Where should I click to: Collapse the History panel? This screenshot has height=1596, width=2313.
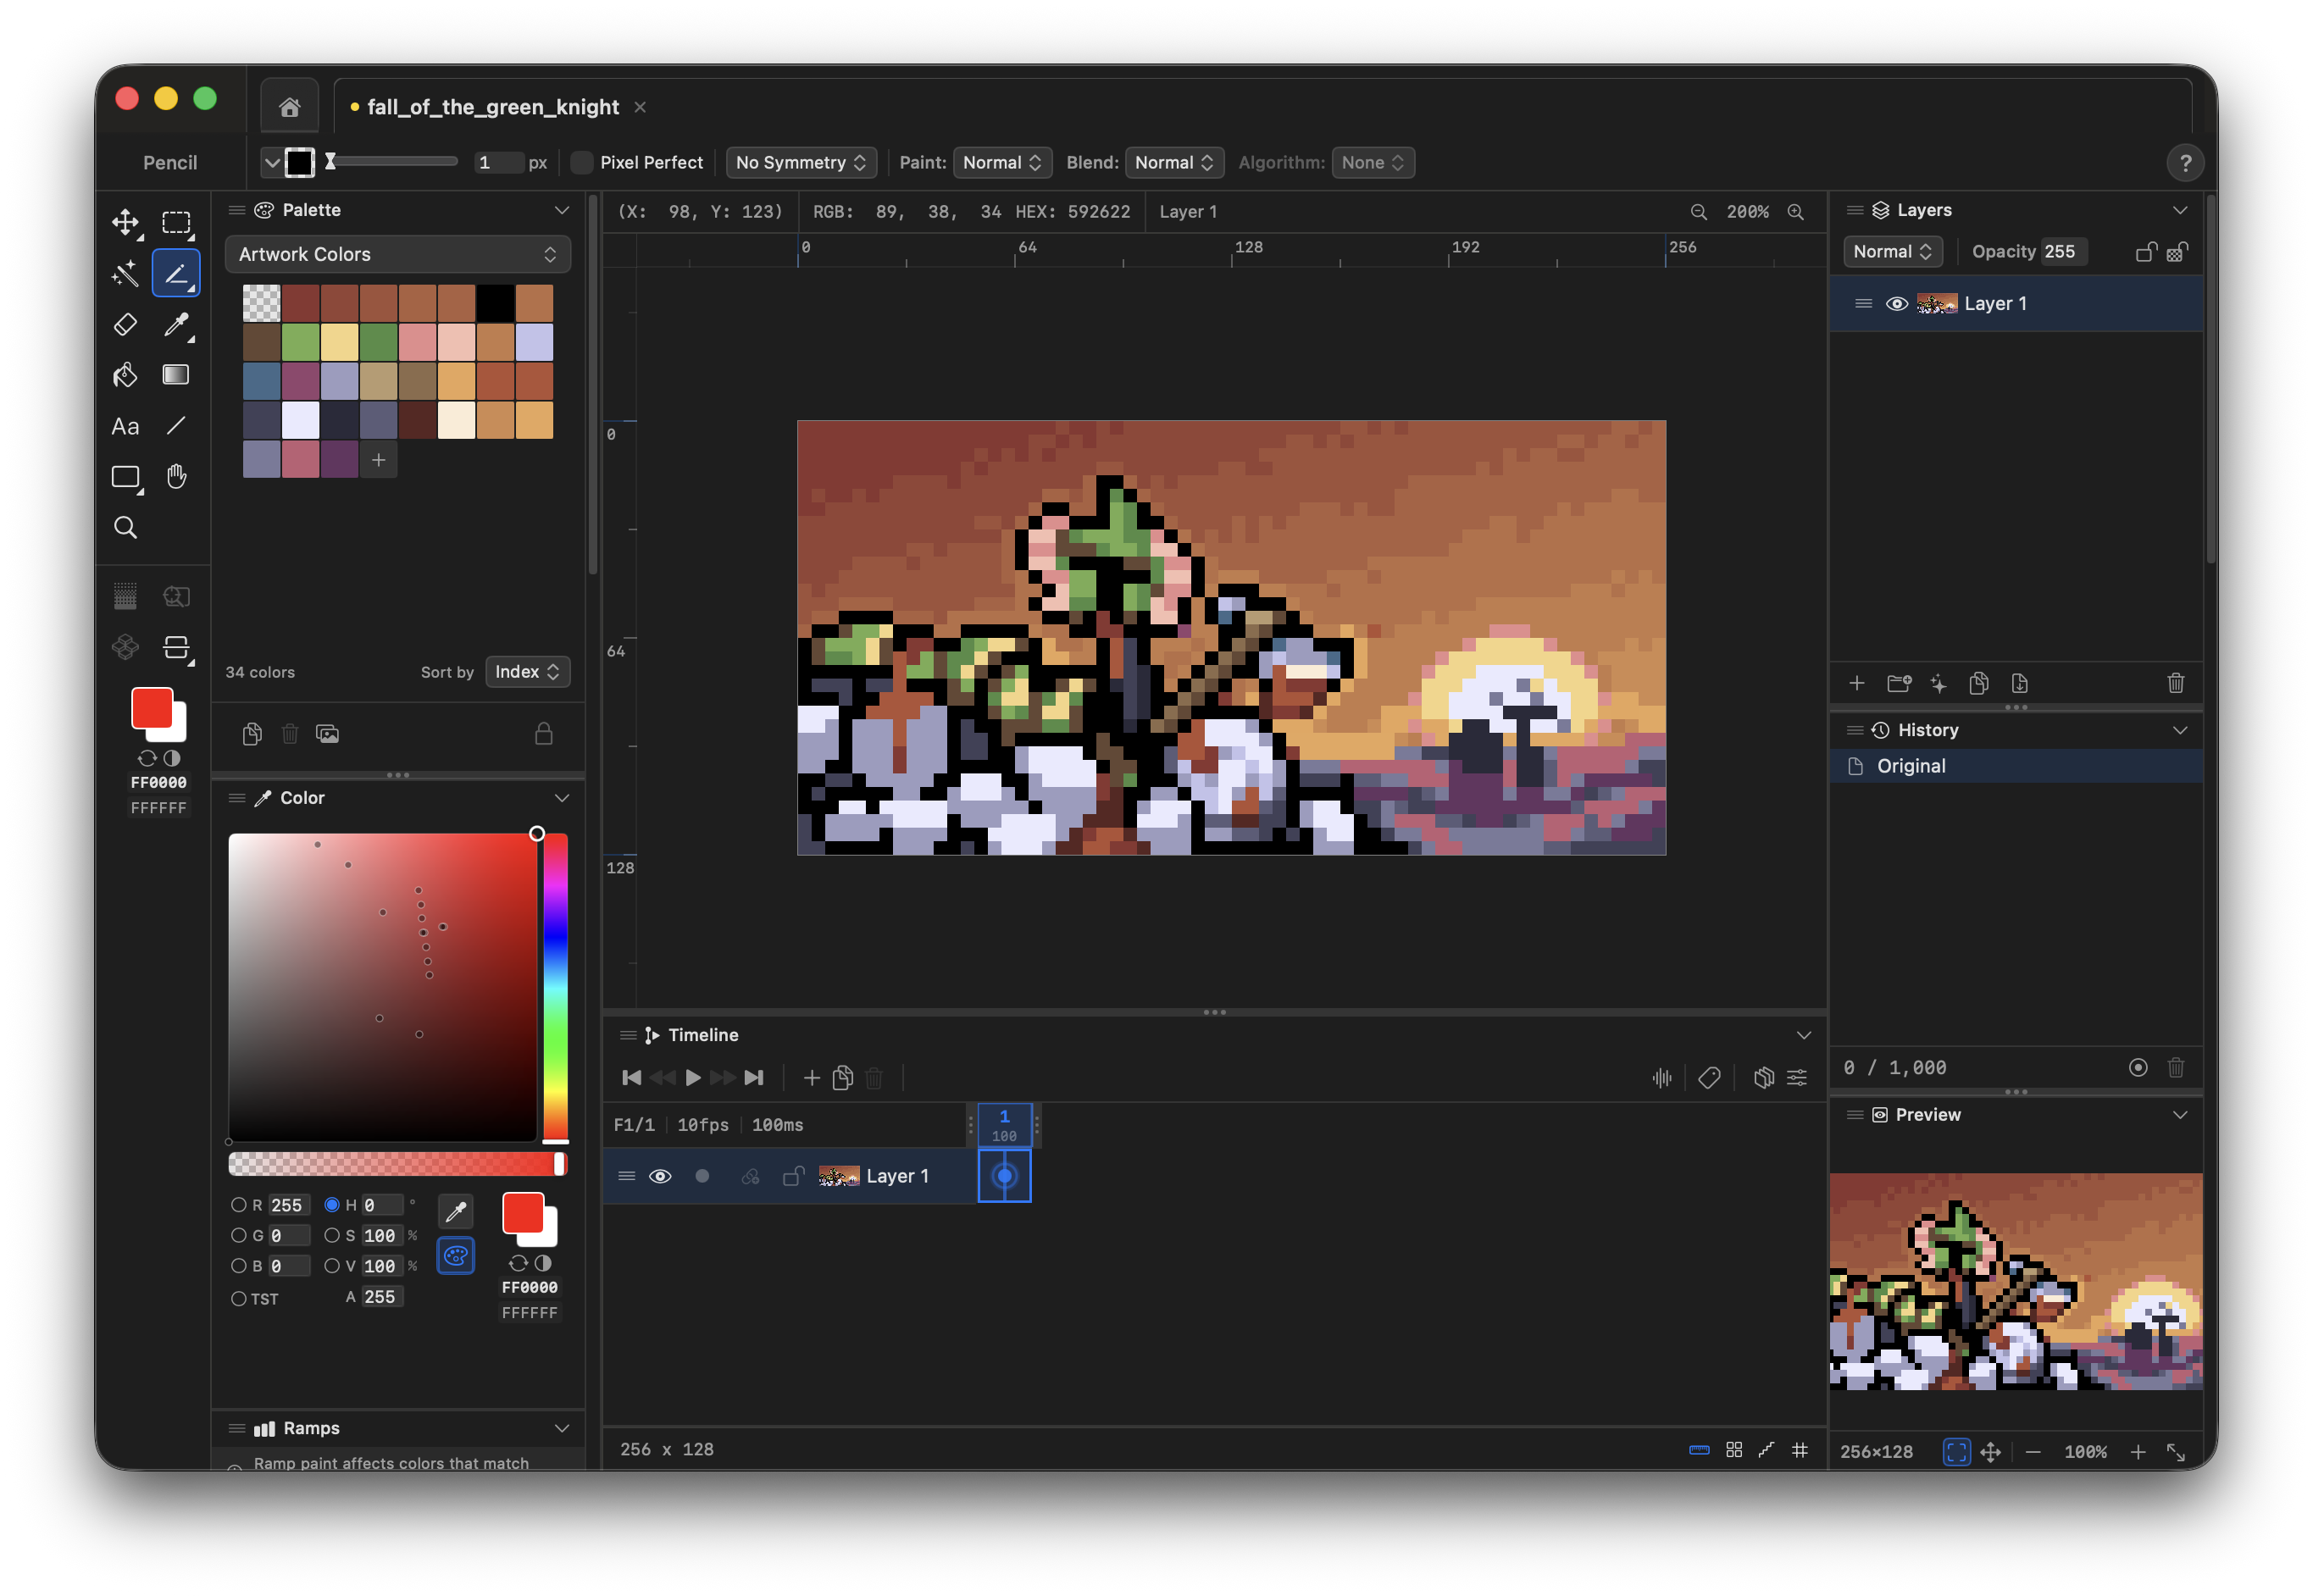pos(2179,730)
